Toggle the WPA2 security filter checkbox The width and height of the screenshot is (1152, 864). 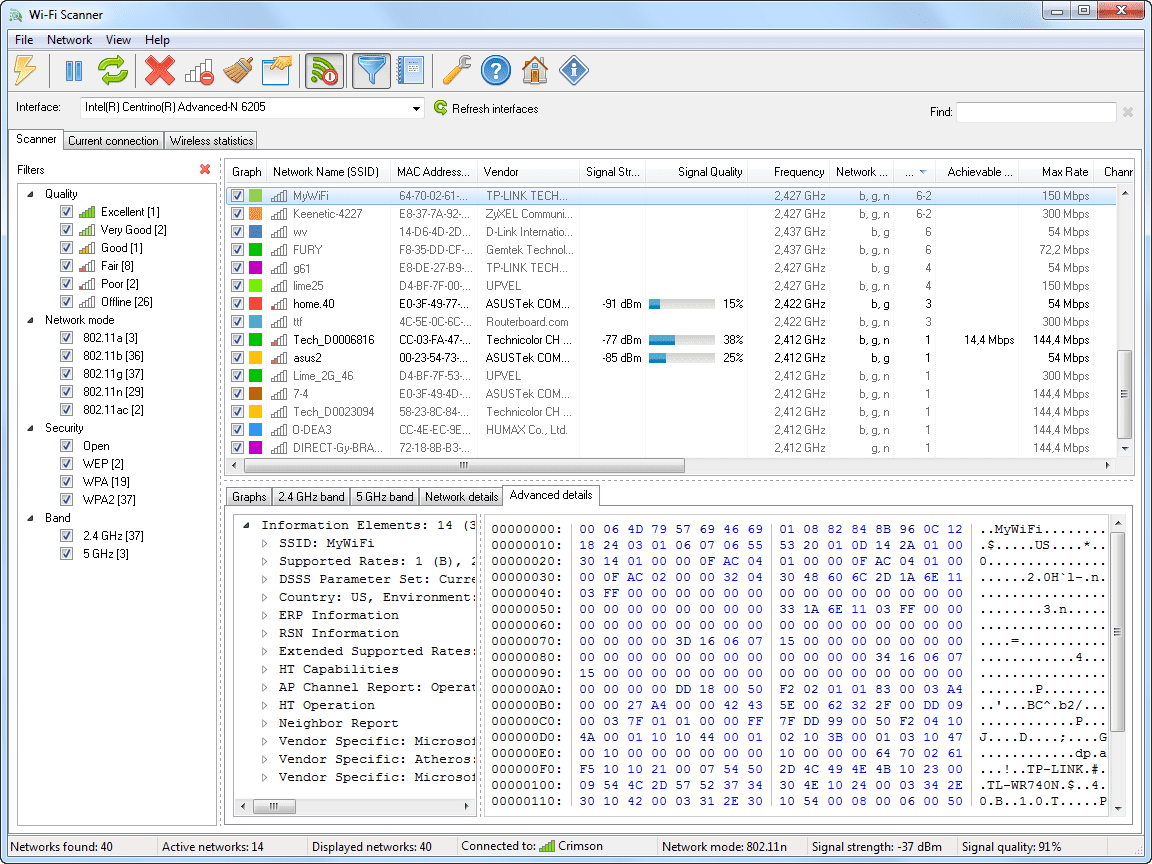coord(66,500)
